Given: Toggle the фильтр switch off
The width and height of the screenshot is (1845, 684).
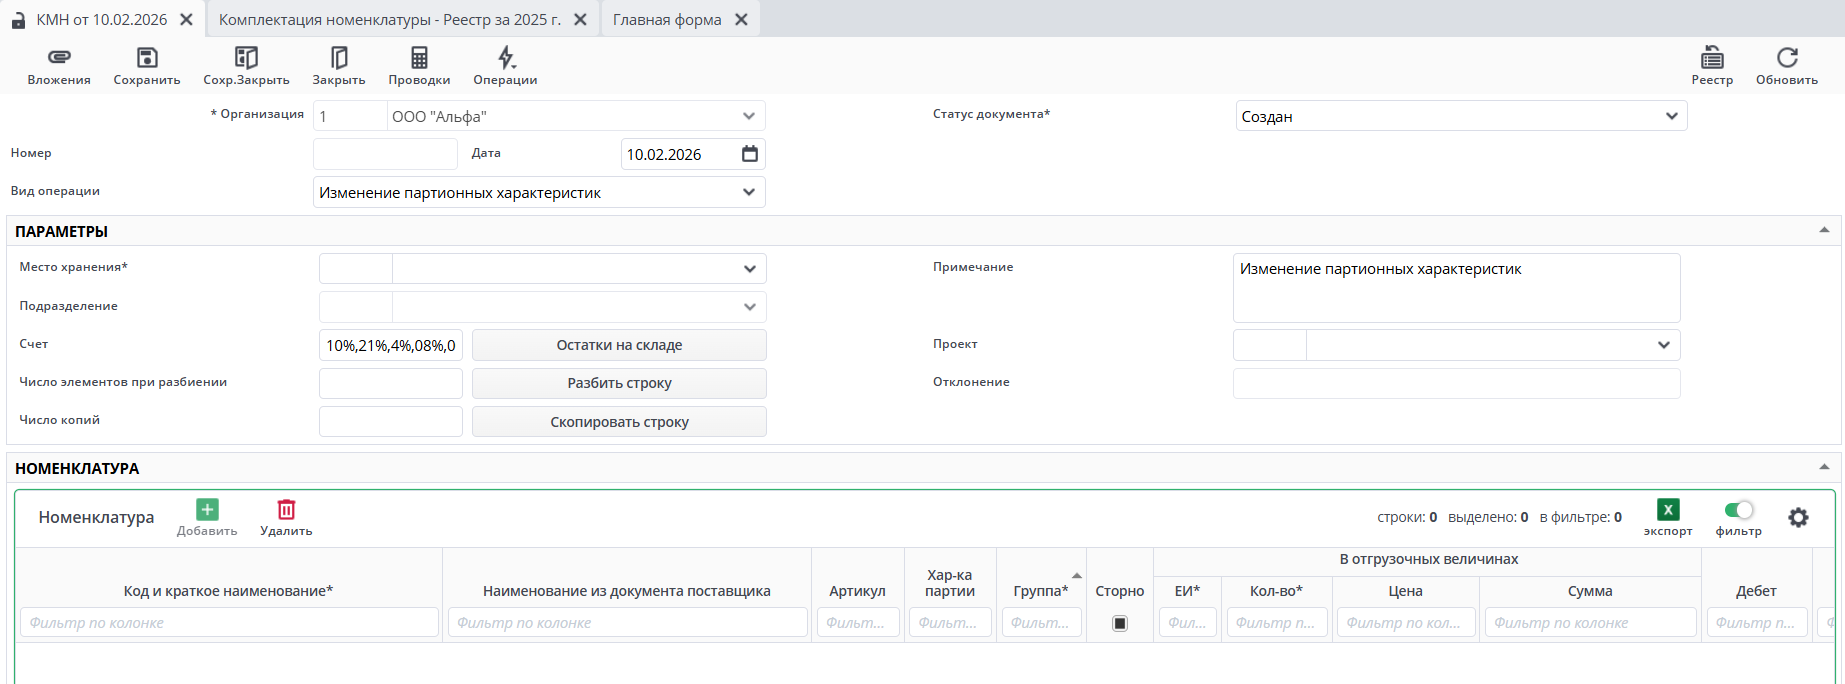Looking at the screenshot, I should tap(1739, 510).
